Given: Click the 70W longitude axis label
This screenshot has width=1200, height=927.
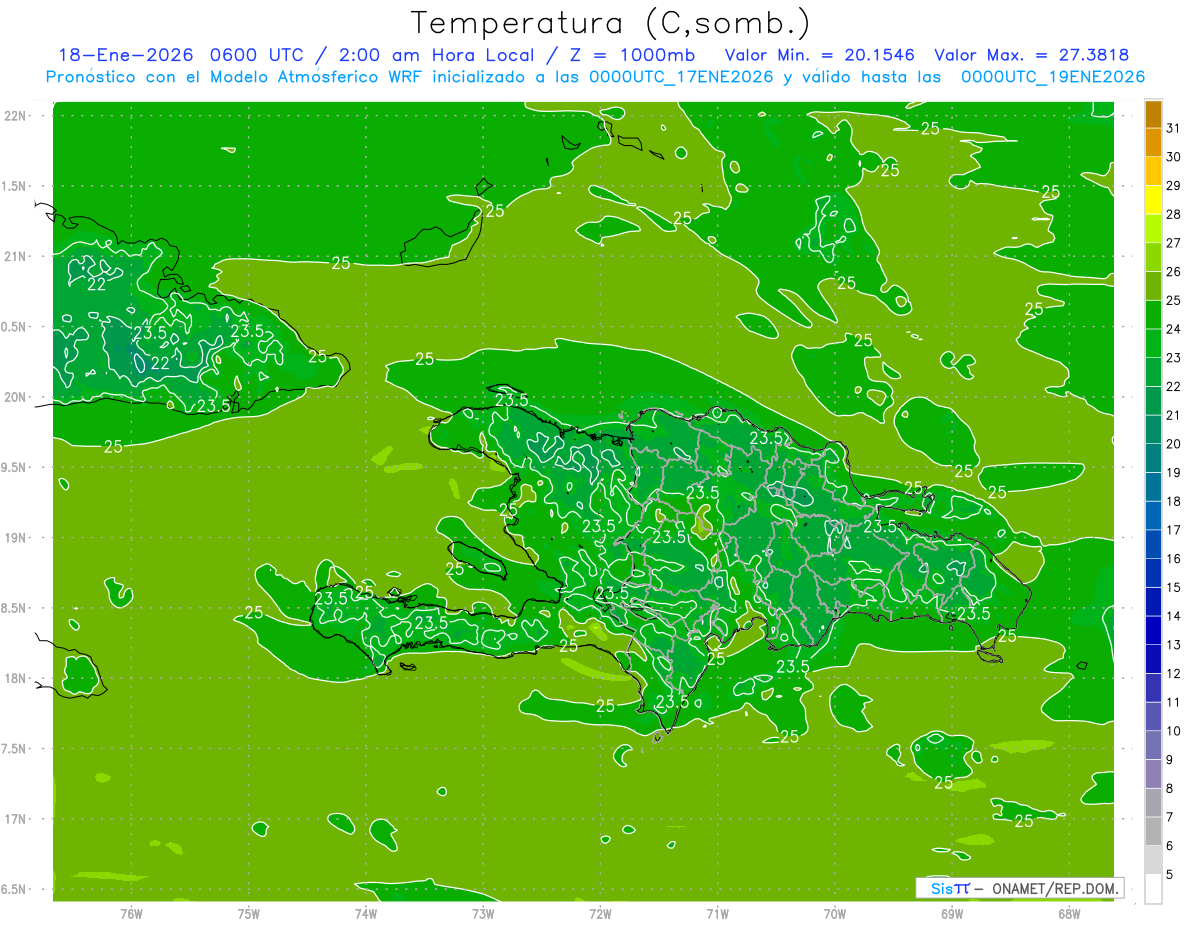Looking at the screenshot, I should tap(835, 914).
